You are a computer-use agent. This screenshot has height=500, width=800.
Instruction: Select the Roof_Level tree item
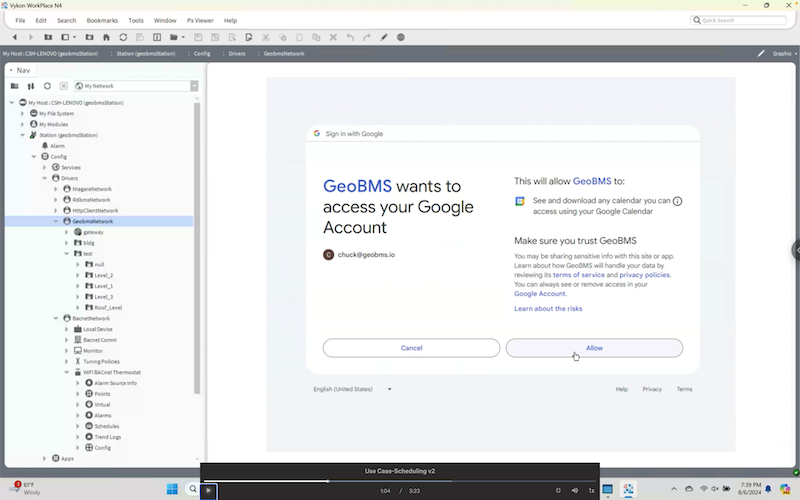tap(108, 308)
